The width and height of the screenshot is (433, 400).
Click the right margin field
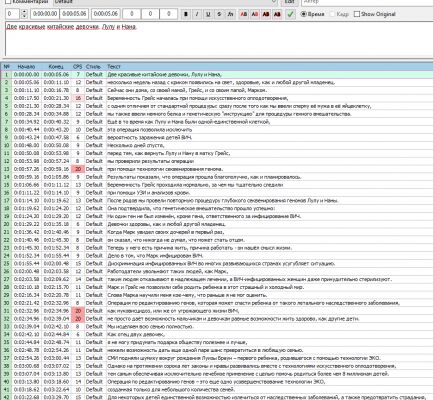[150, 14]
